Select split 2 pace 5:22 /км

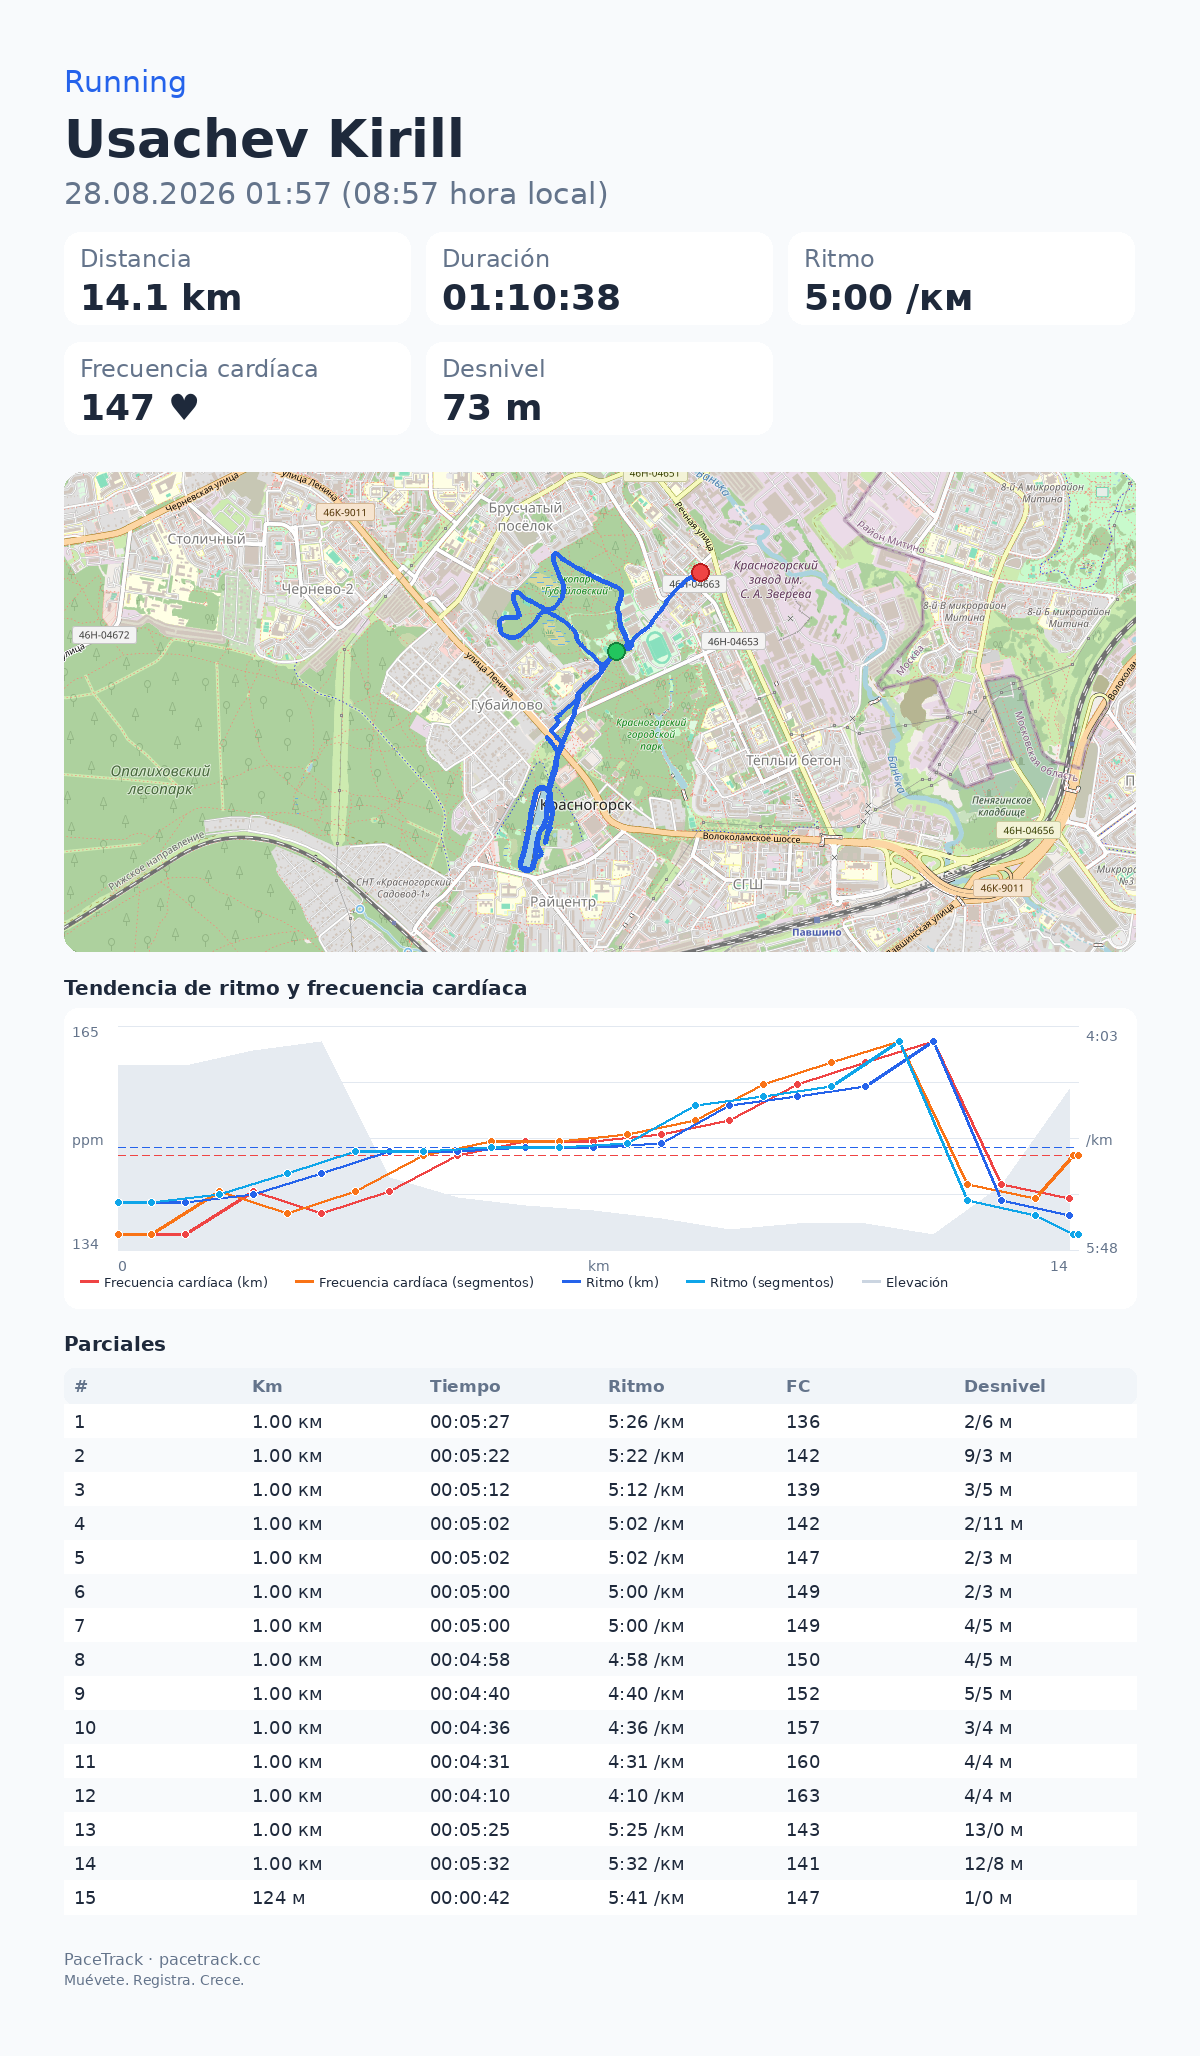point(646,1456)
